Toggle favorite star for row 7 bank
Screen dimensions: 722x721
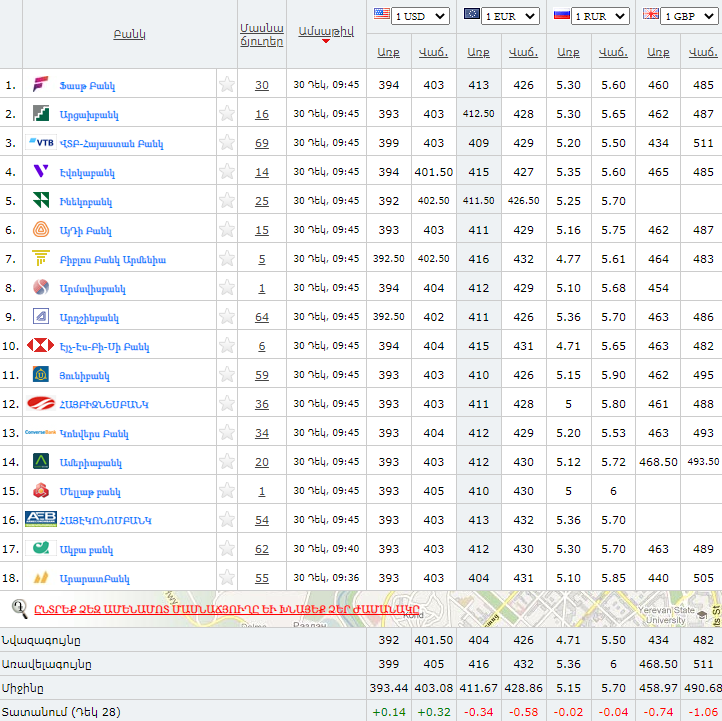[x=227, y=258]
